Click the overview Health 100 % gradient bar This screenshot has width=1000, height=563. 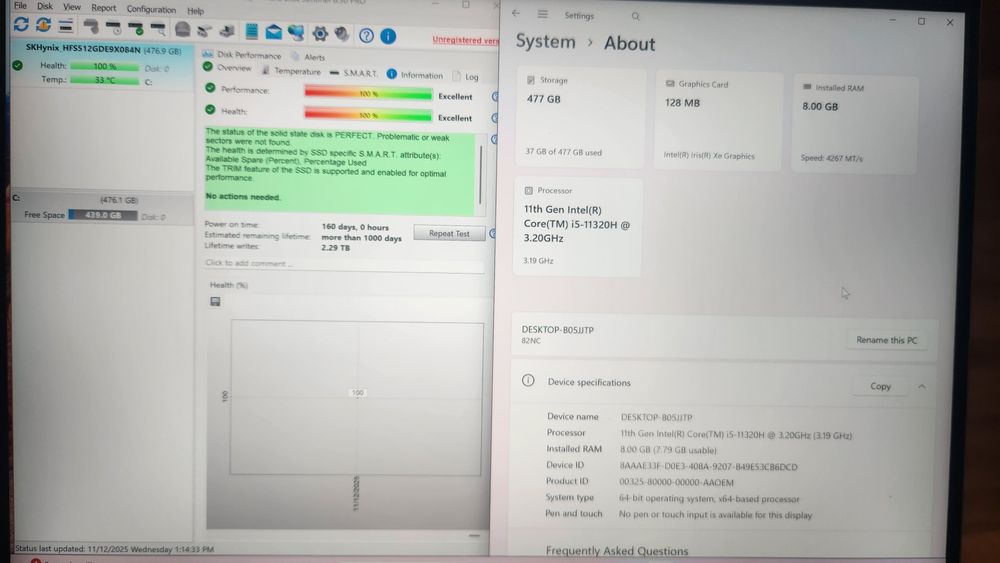click(x=368, y=115)
